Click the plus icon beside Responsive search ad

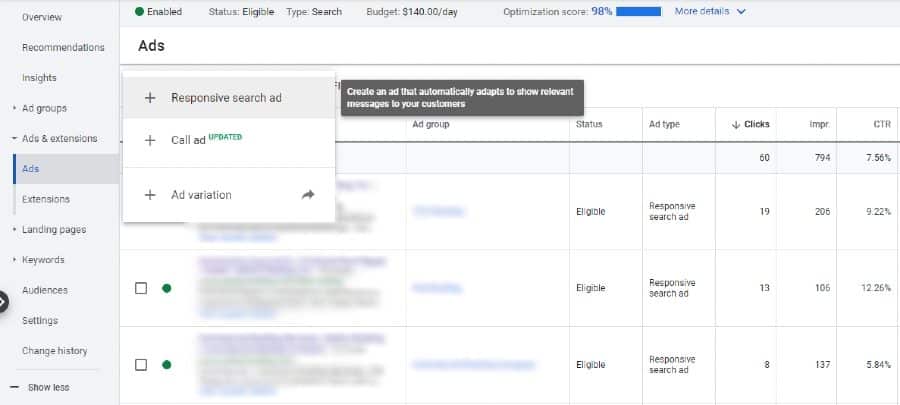(150, 98)
